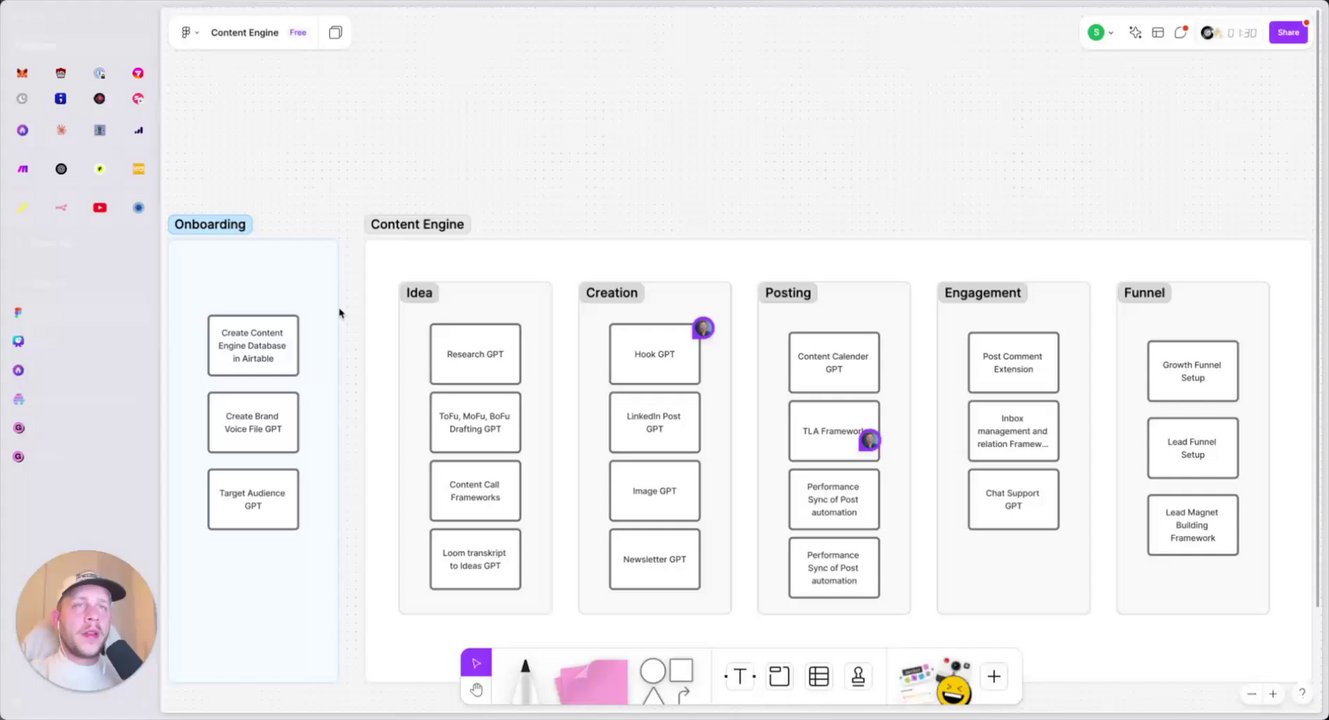Click collaborator avatar on TLA Framework card

pyautogui.click(x=869, y=440)
